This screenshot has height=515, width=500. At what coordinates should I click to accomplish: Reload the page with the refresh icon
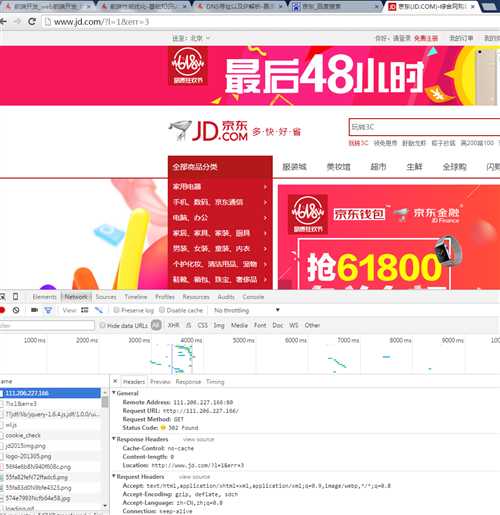[32, 22]
